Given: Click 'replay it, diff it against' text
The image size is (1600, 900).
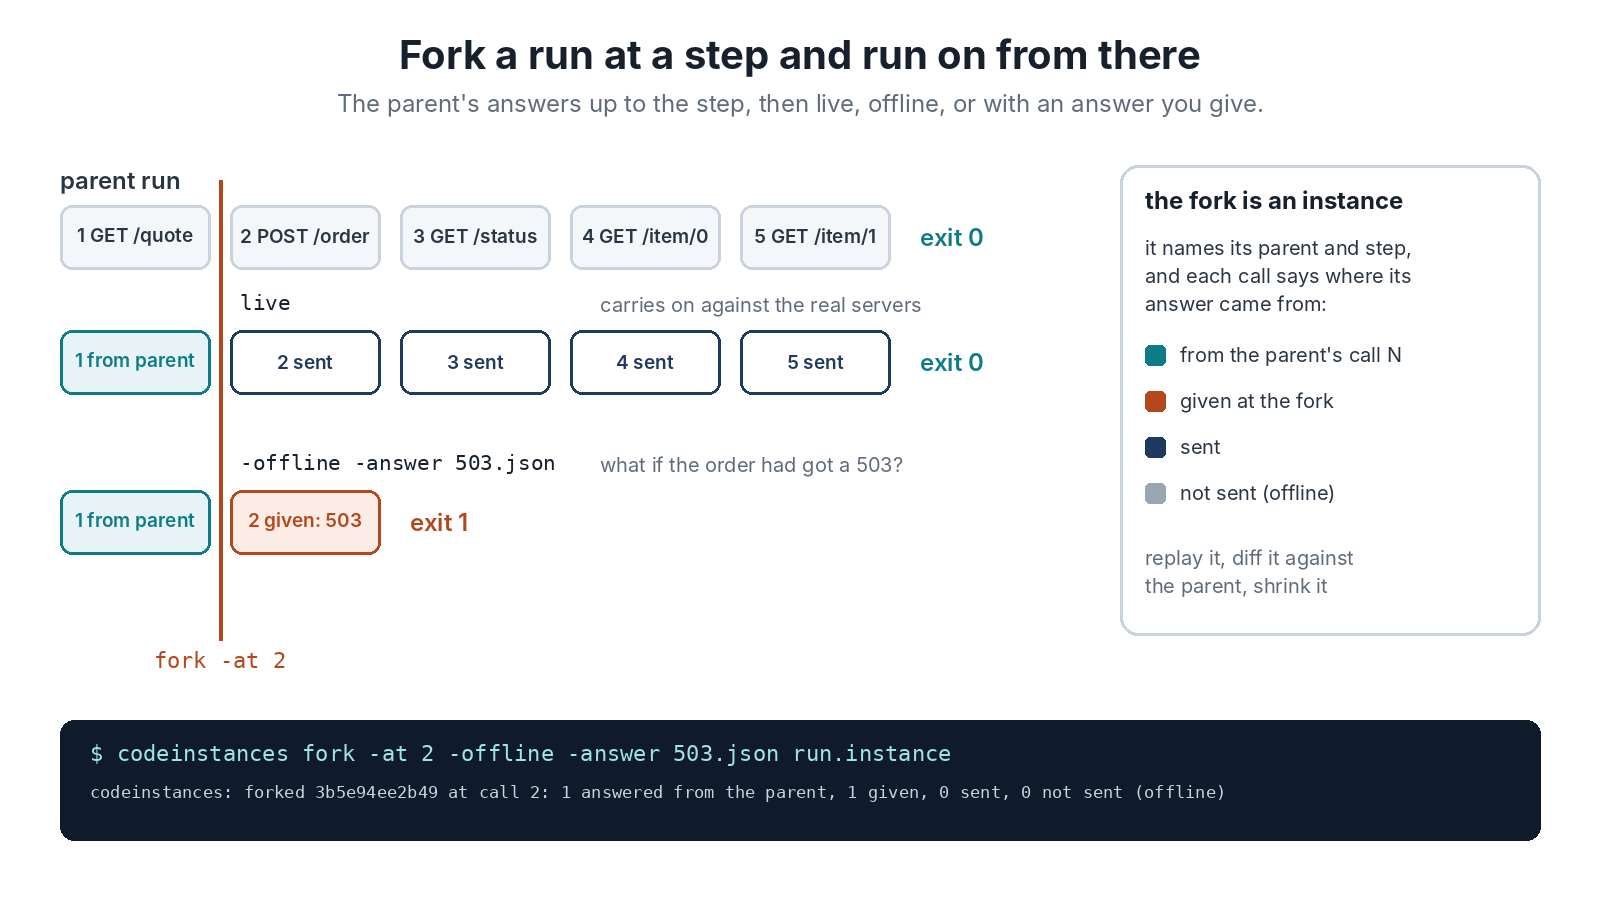Looking at the screenshot, I should tap(1249, 558).
